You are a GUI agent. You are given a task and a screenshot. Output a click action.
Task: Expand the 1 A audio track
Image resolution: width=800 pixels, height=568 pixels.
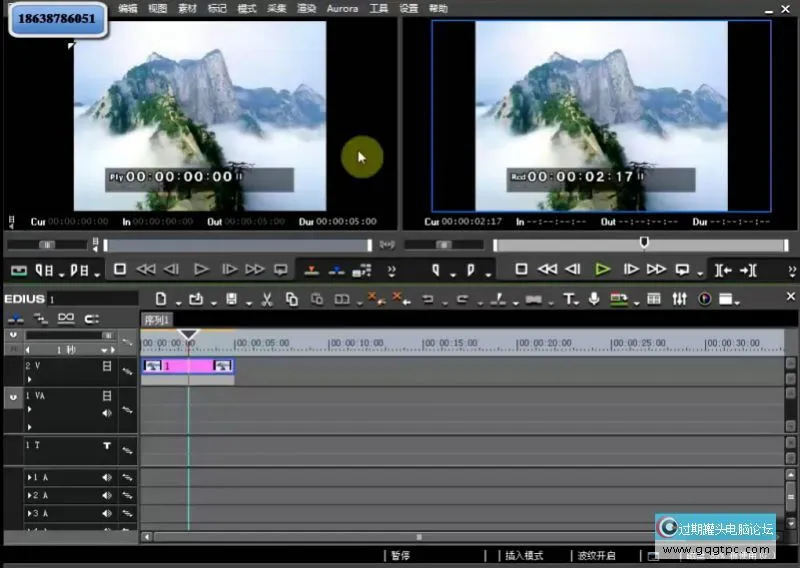click(30, 477)
